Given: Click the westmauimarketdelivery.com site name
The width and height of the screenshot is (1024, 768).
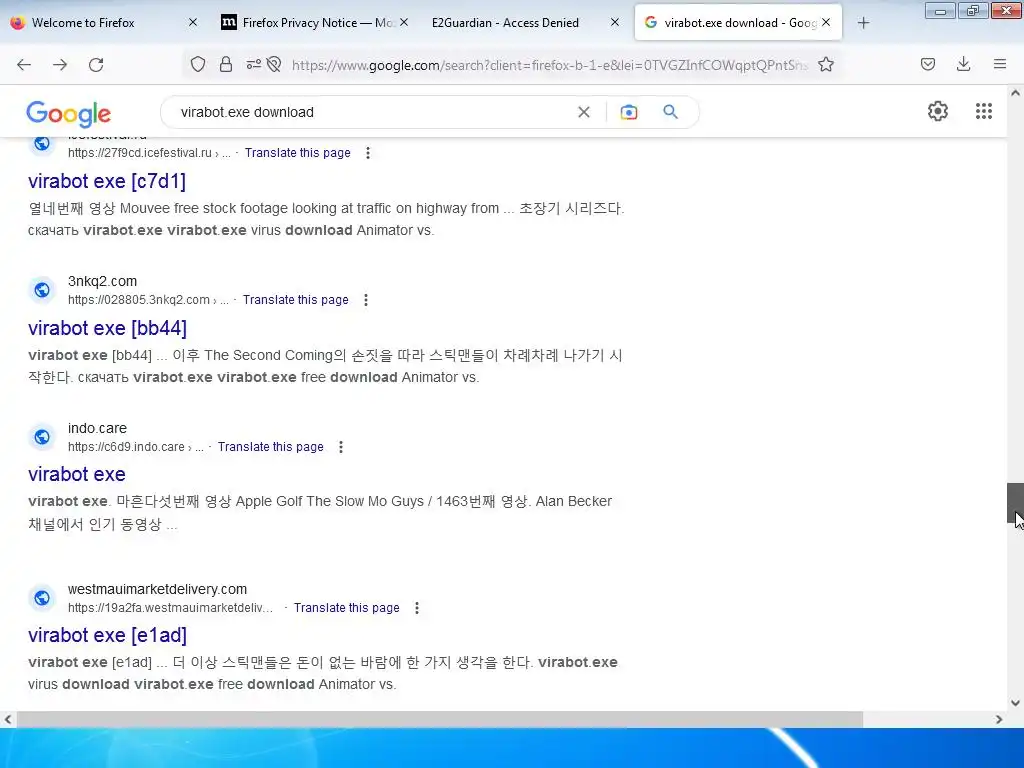Looking at the screenshot, I should pos(157,589).
